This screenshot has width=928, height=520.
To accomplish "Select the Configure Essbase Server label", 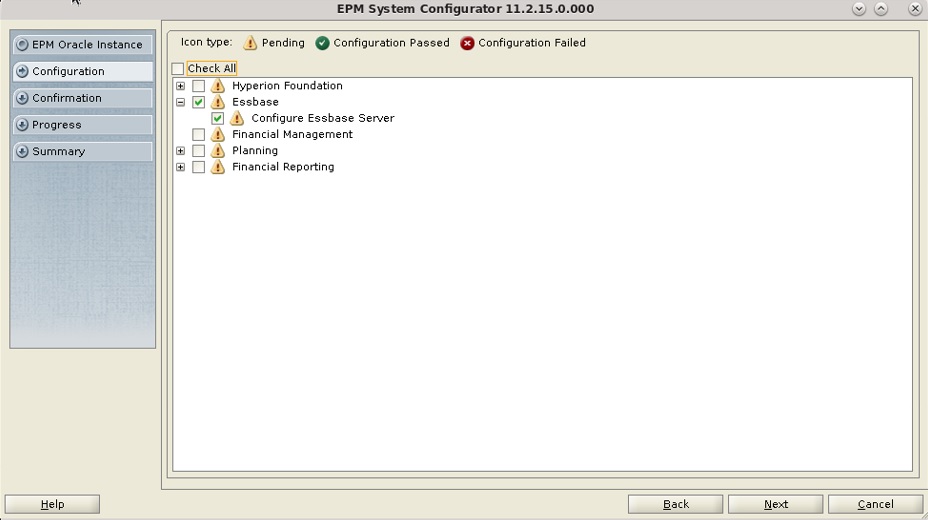I will tap(323, 118).
